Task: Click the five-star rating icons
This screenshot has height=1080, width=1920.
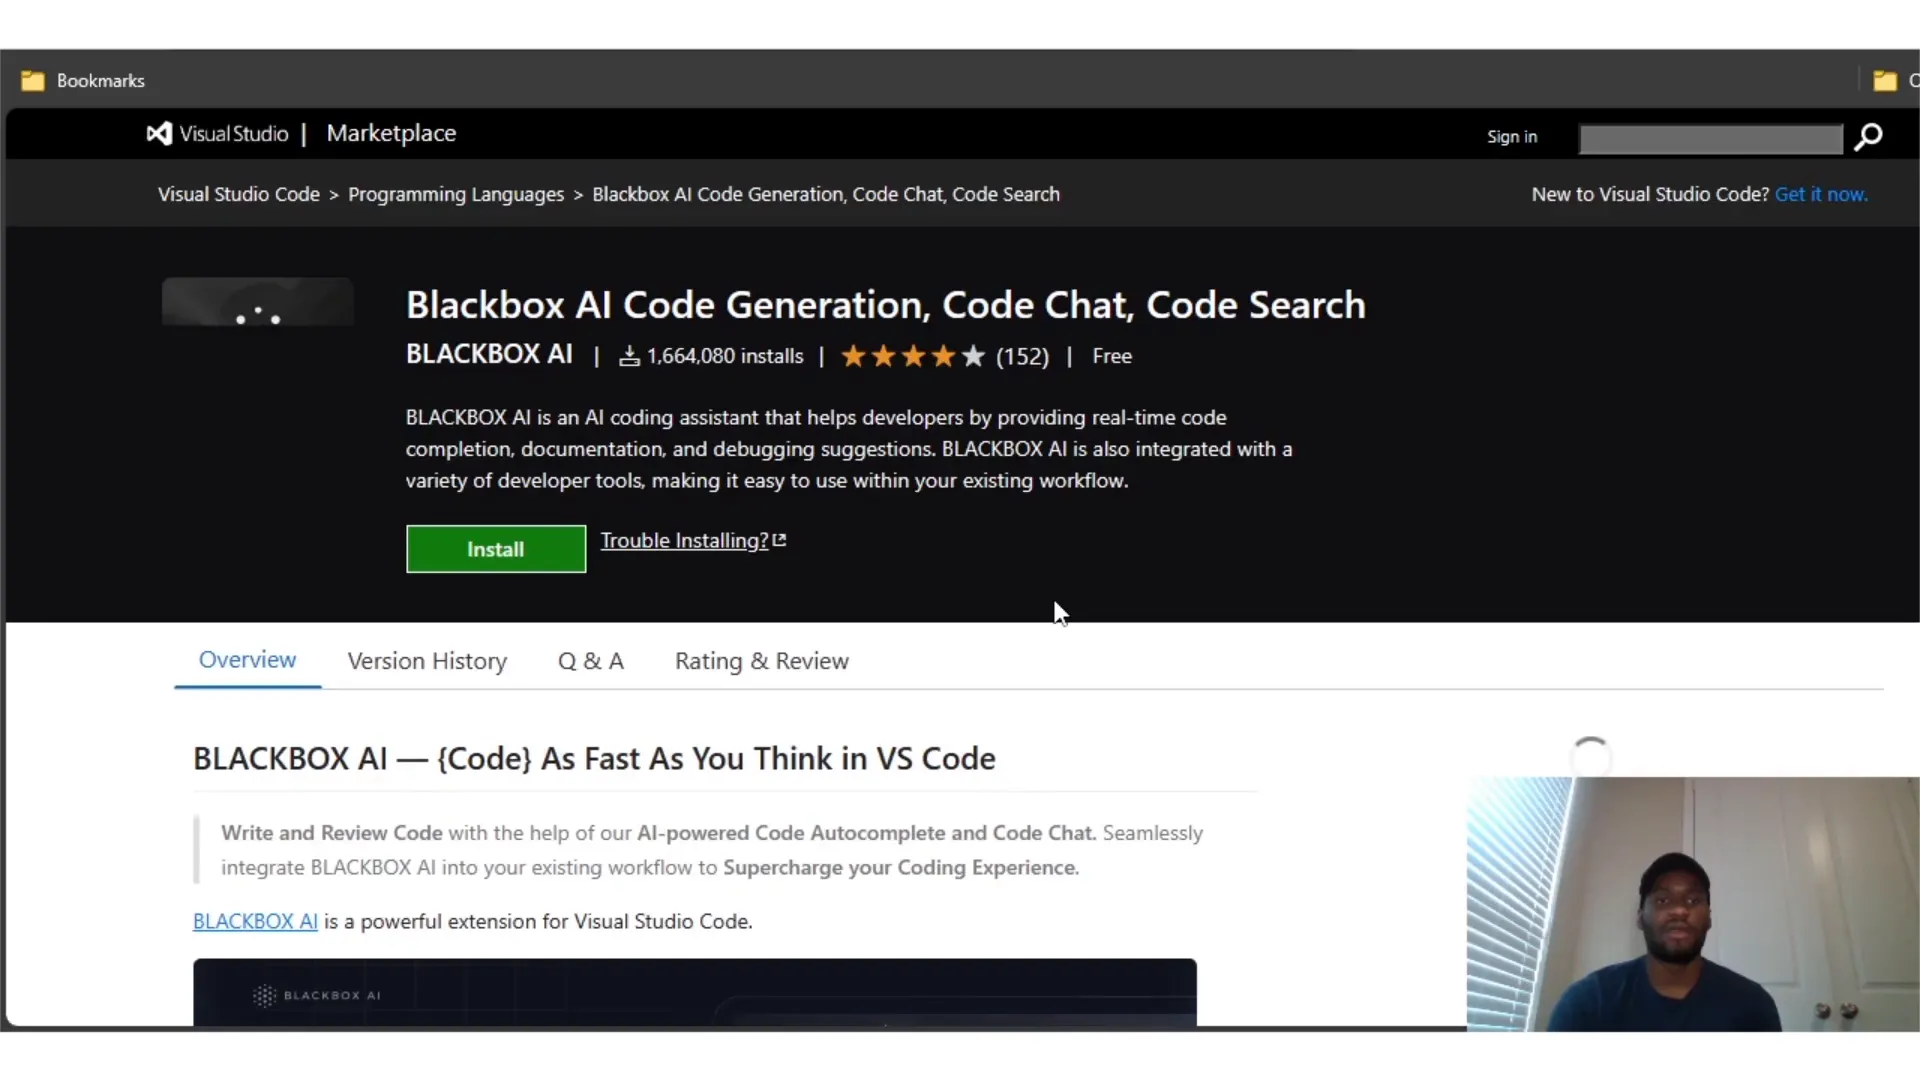Action: pyautogui.click(x=912, y=356)
